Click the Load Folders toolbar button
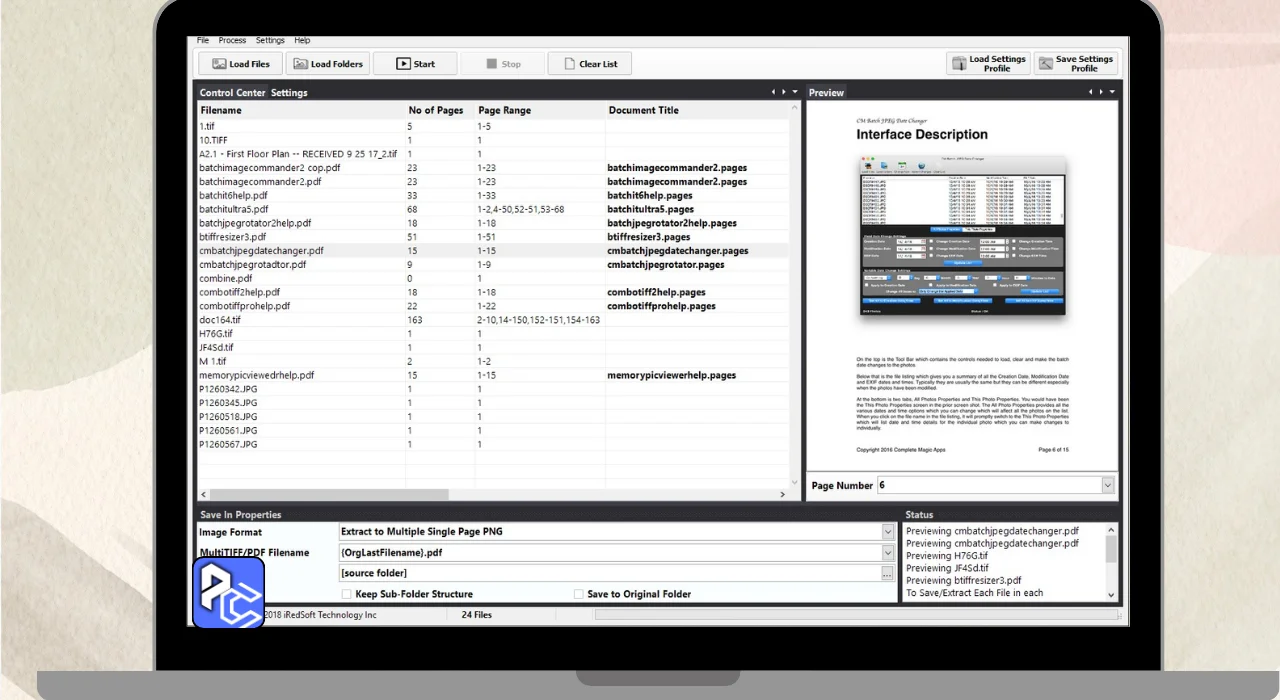This screenshot has width=1280, height=700. (327, 64)
